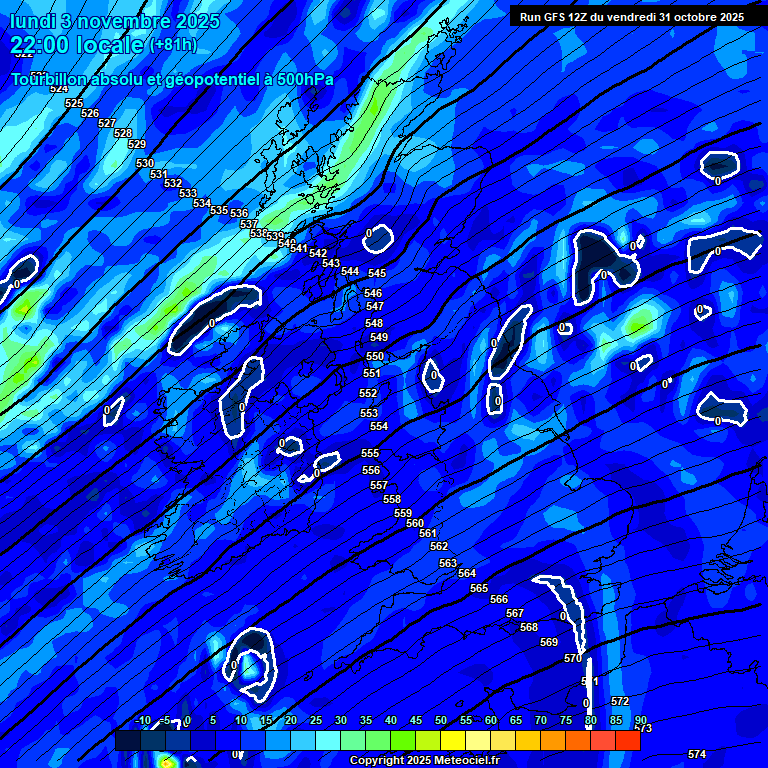This screenshot has width=768, height=768.
Task: Click the 530 contour label
Action: (145, 163)
